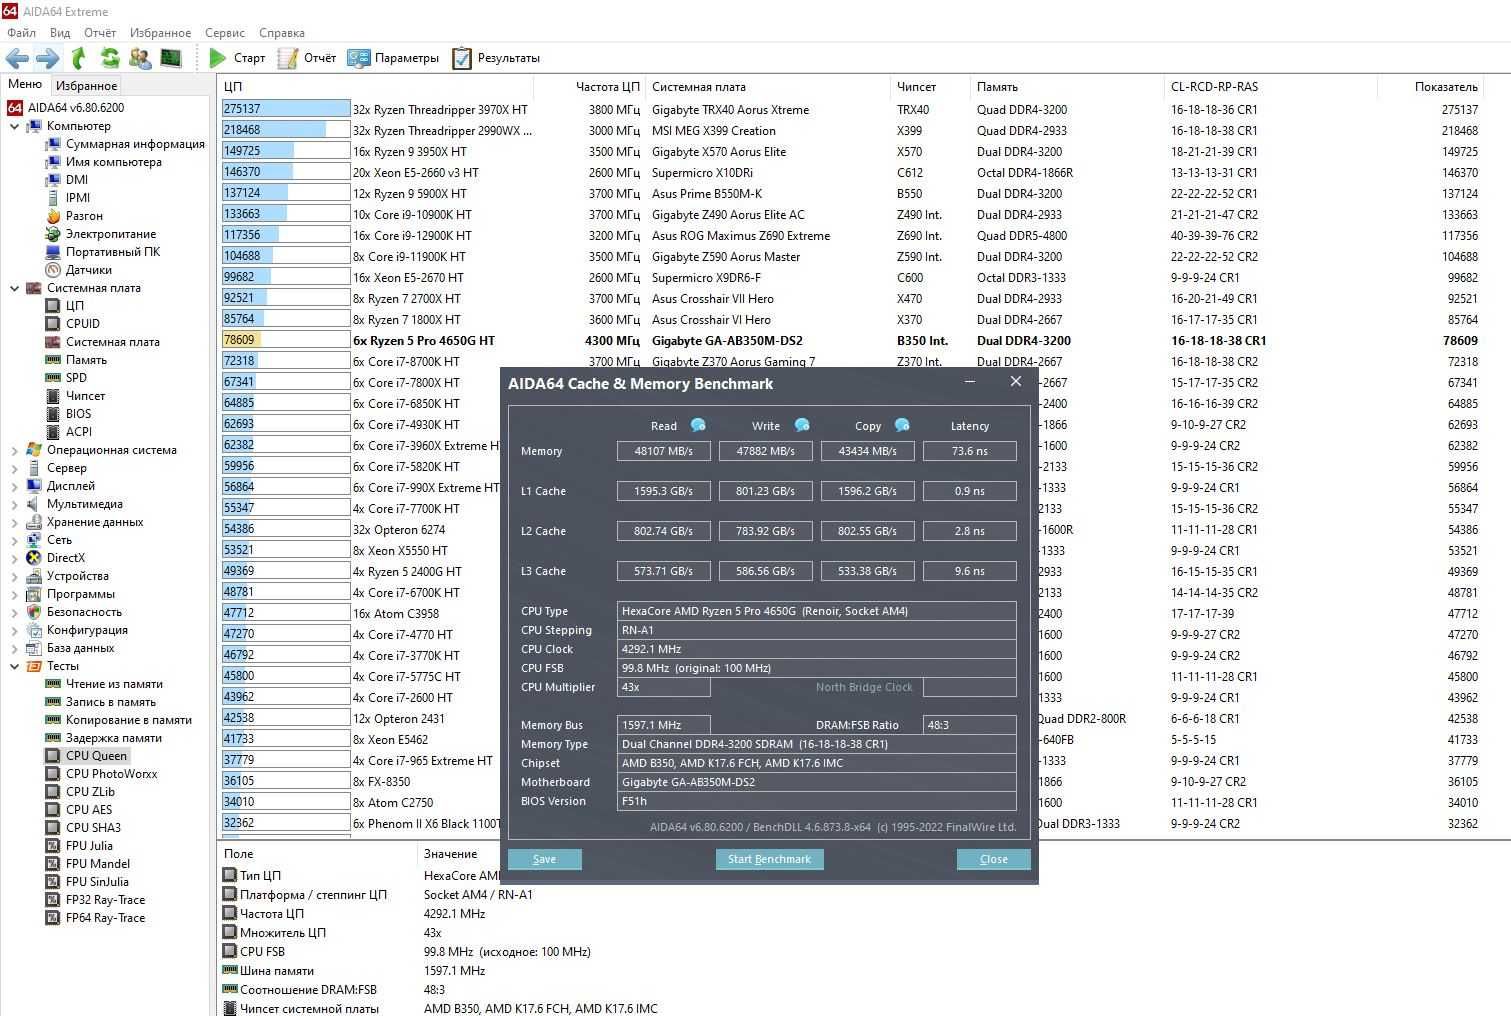The height and width of the screenshot is (1016, 1511).
Task: Expand the Дисплей tree node
Action: (x=14, y=486)
